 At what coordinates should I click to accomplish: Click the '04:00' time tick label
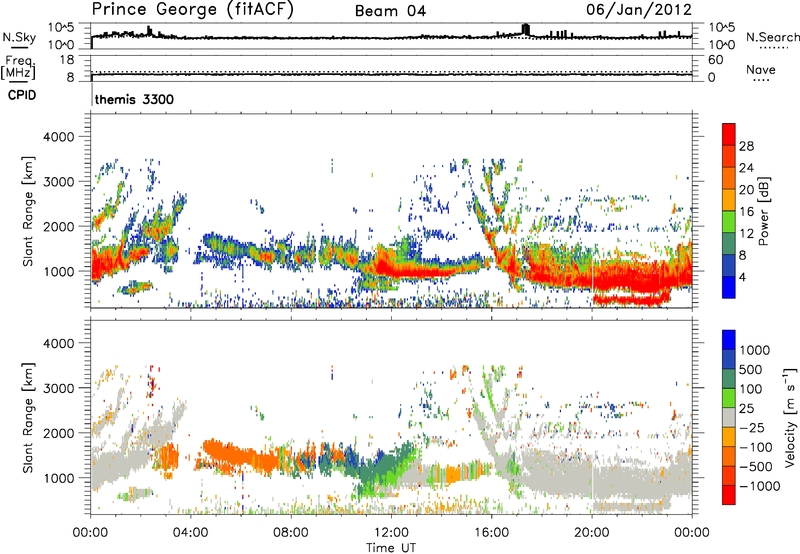point(191,533)
